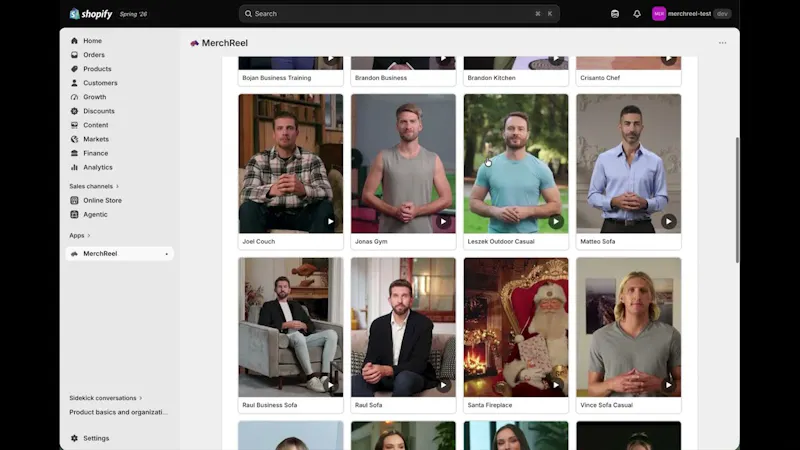The image size is (800, 450).
Task: Click the Settings gear icon
Action: pos(74,438)
